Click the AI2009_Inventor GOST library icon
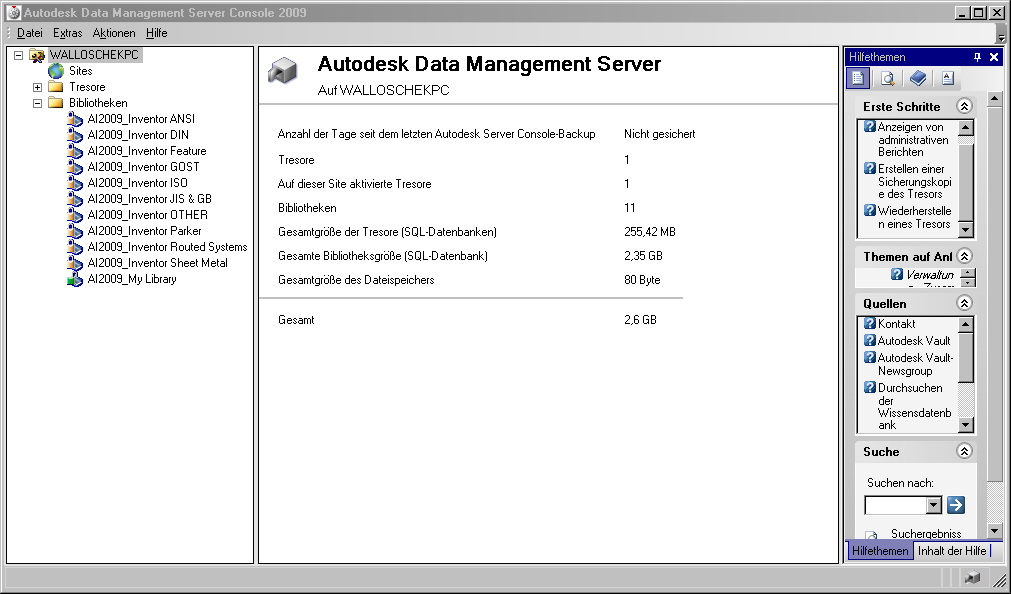Image resolution: width=1011 pixels, height=594 pixels. point(75,167)
